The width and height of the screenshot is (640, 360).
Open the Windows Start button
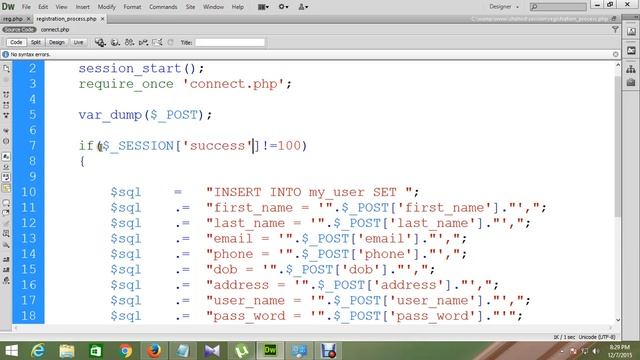pyautogui.click(x=11, y=351)
